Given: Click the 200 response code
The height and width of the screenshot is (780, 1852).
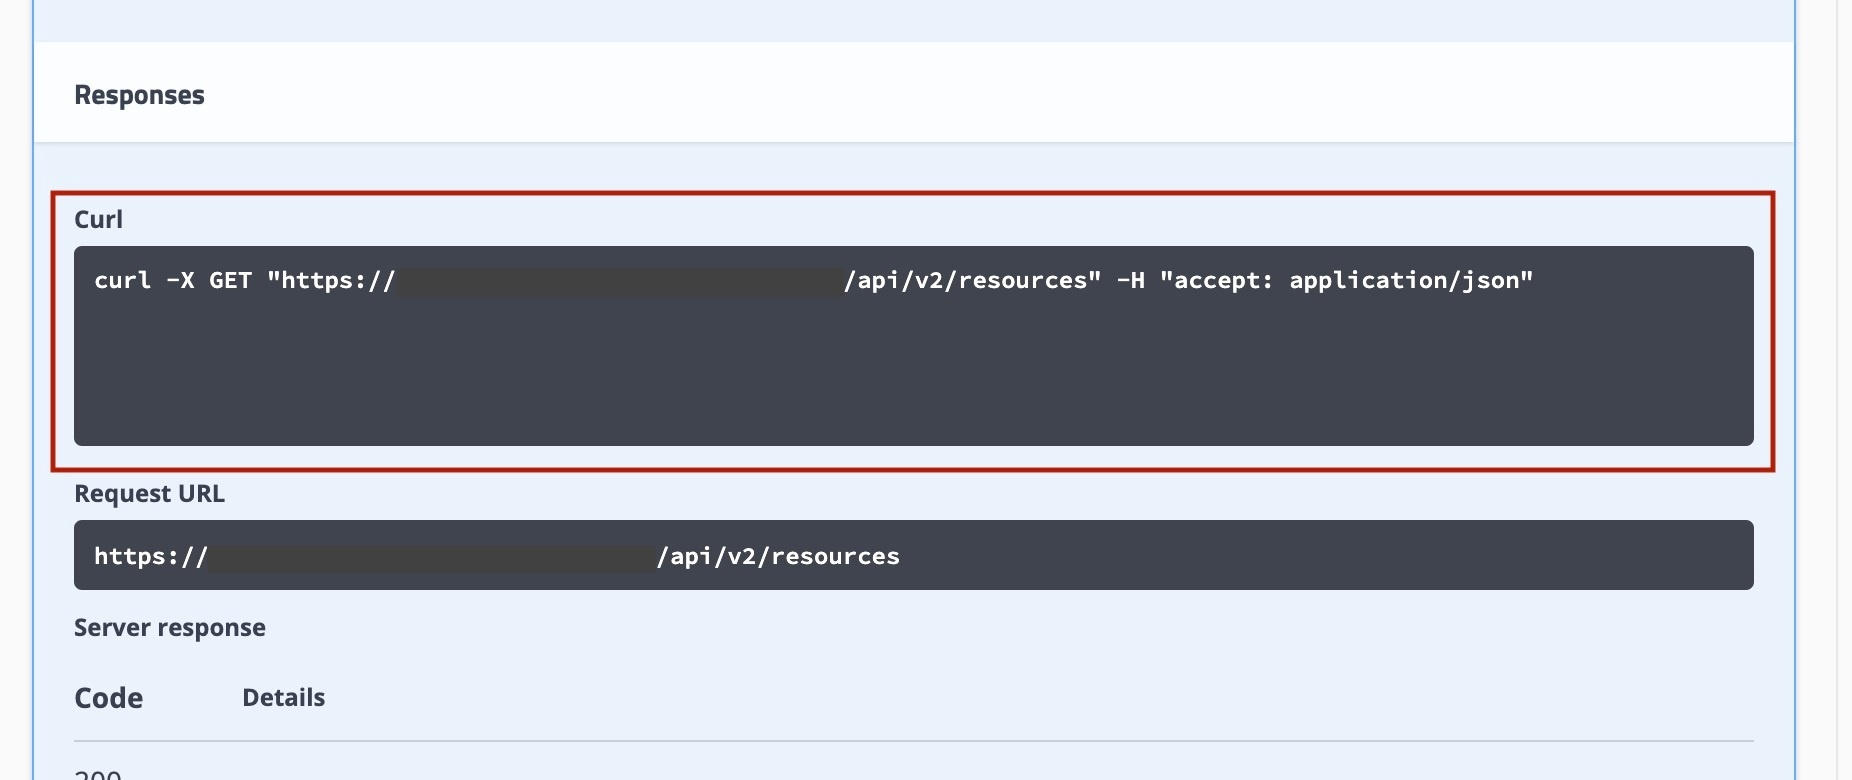Looking at the screenshot, I should pos(98,774).
